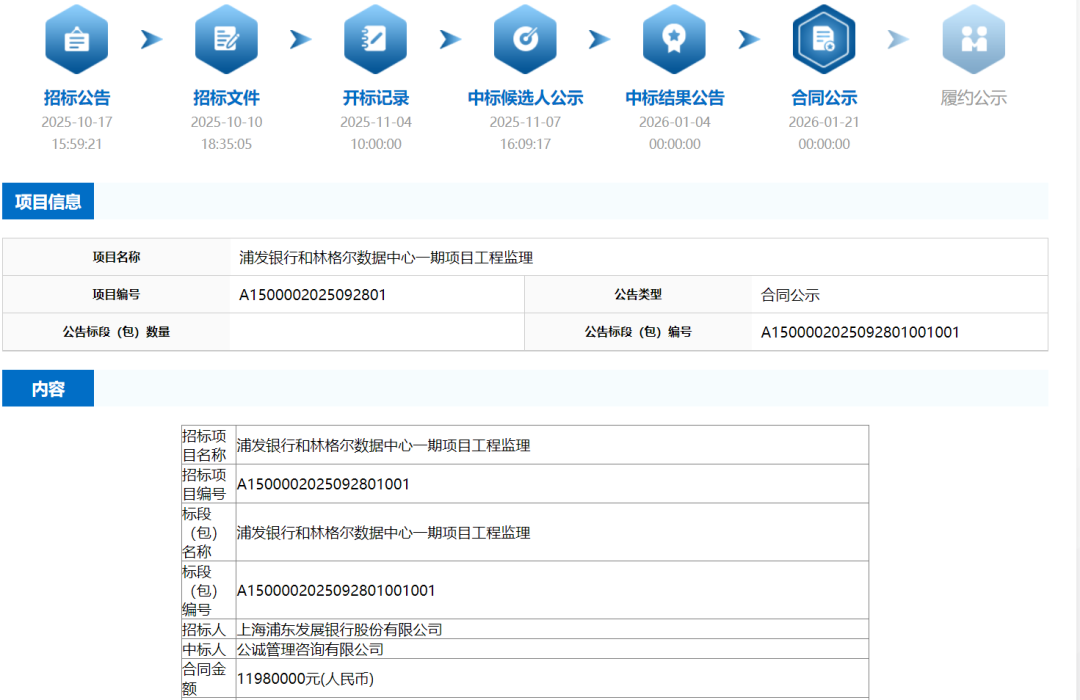The height and width of the screenshot is (700, 1080).
Task: Click the 公告类型 value 合同公示
Action: click(x=790, y=295)
